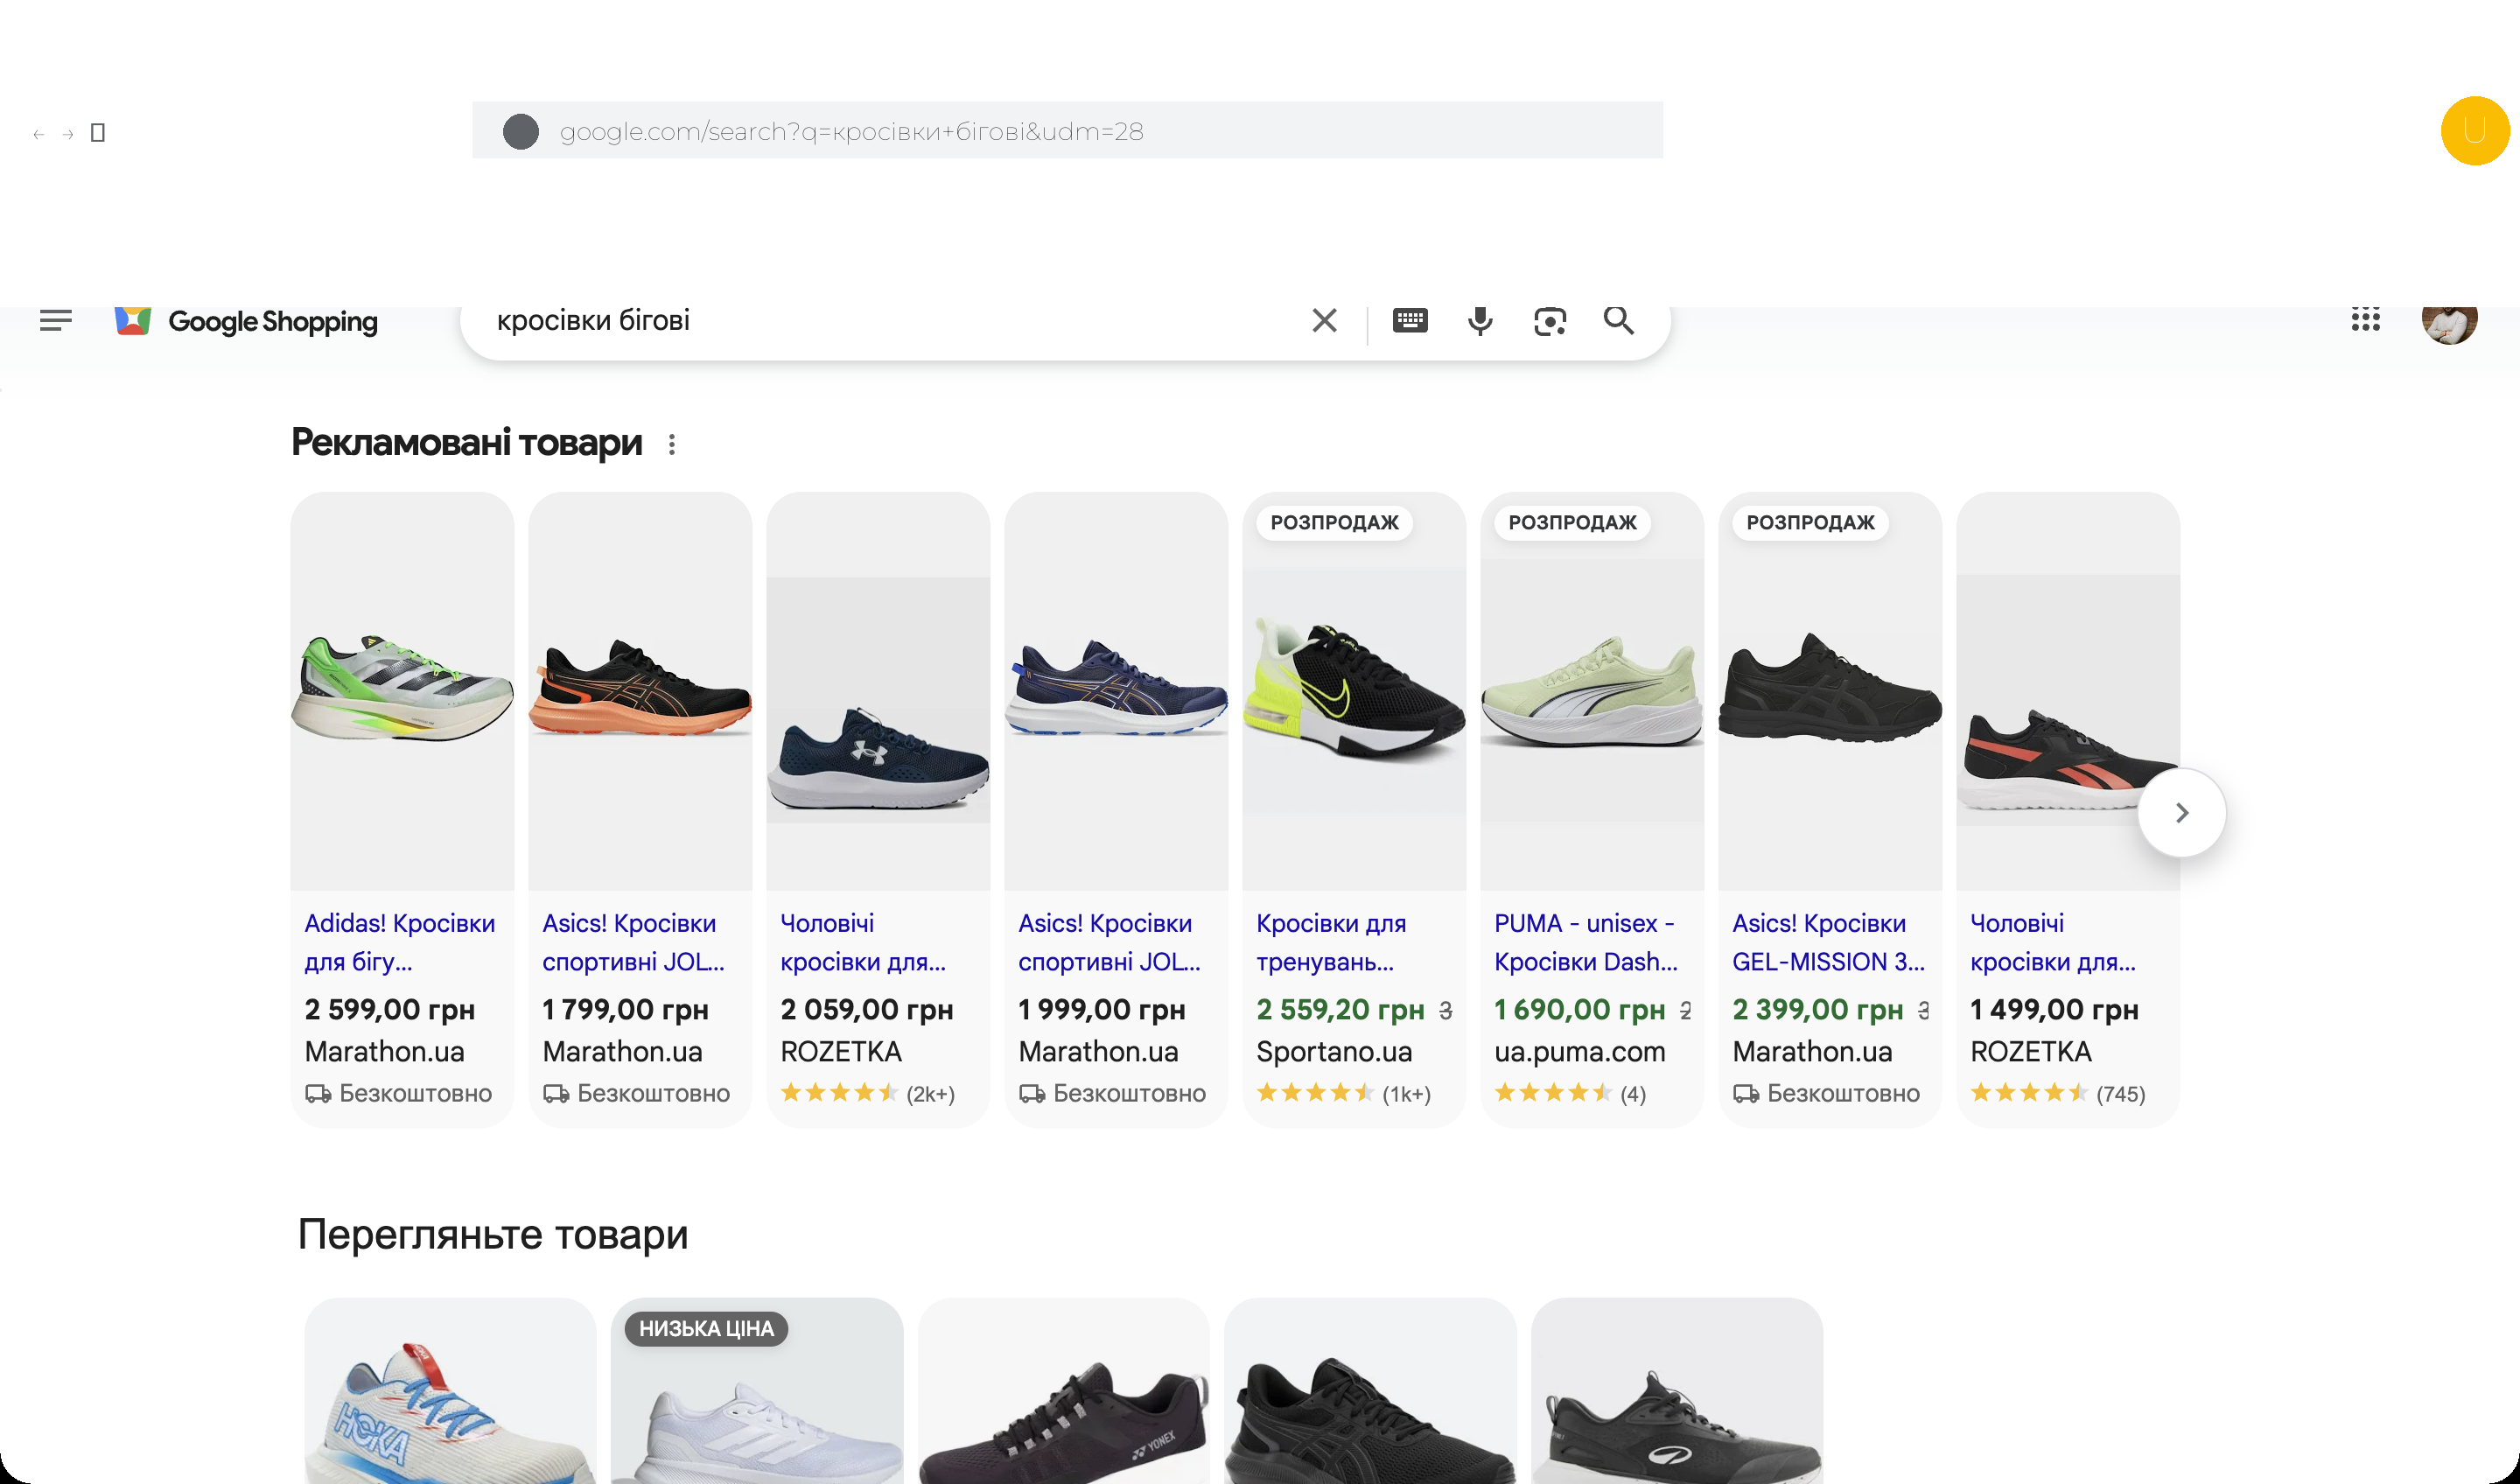
Task: Click the Google Shopping logo
Action: coord(246,321)
